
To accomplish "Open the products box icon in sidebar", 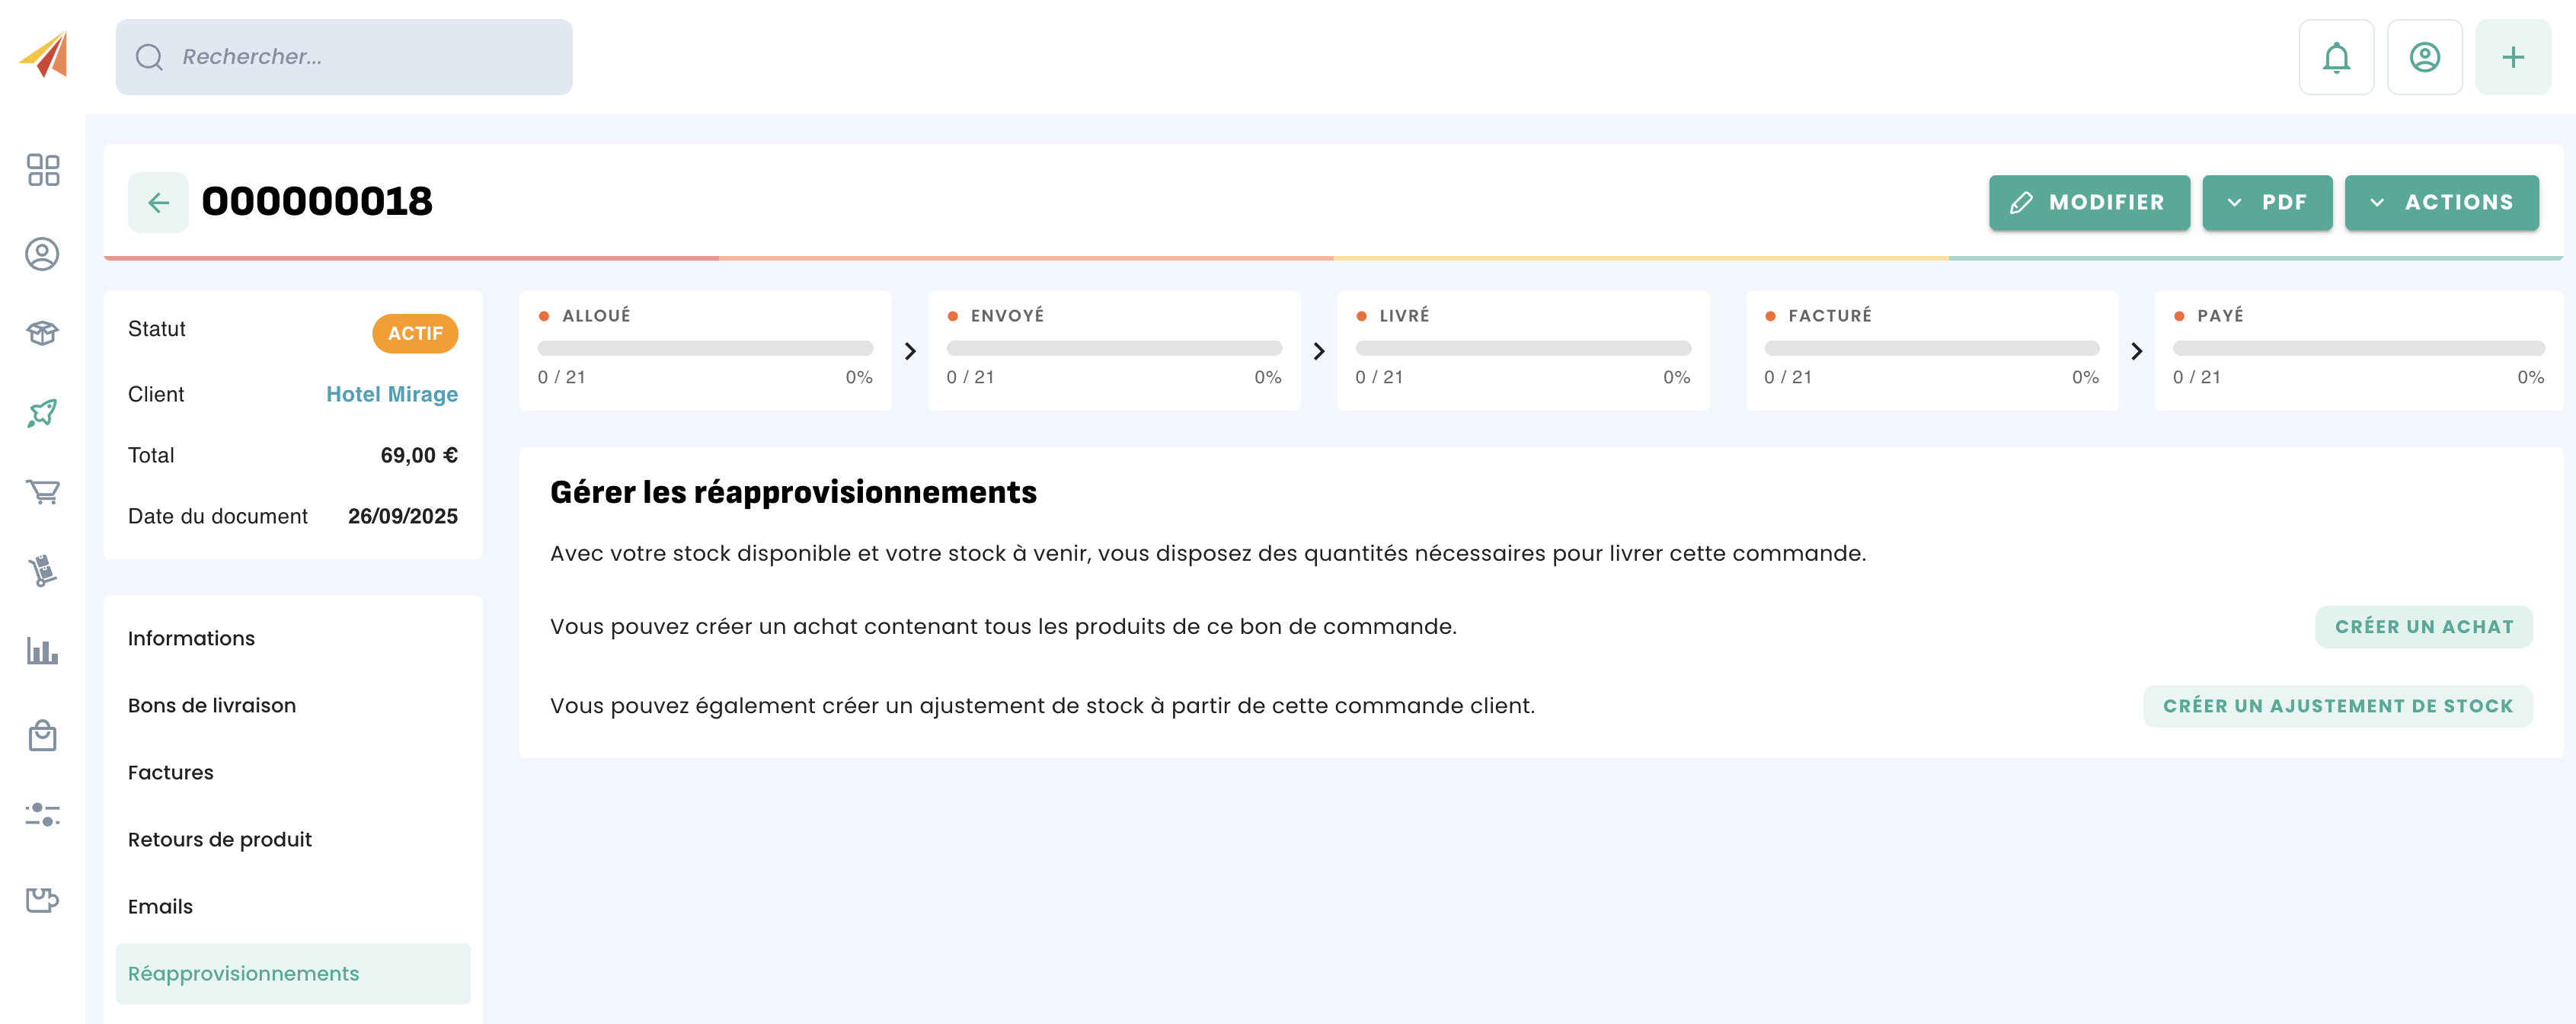I will (42, 333).
